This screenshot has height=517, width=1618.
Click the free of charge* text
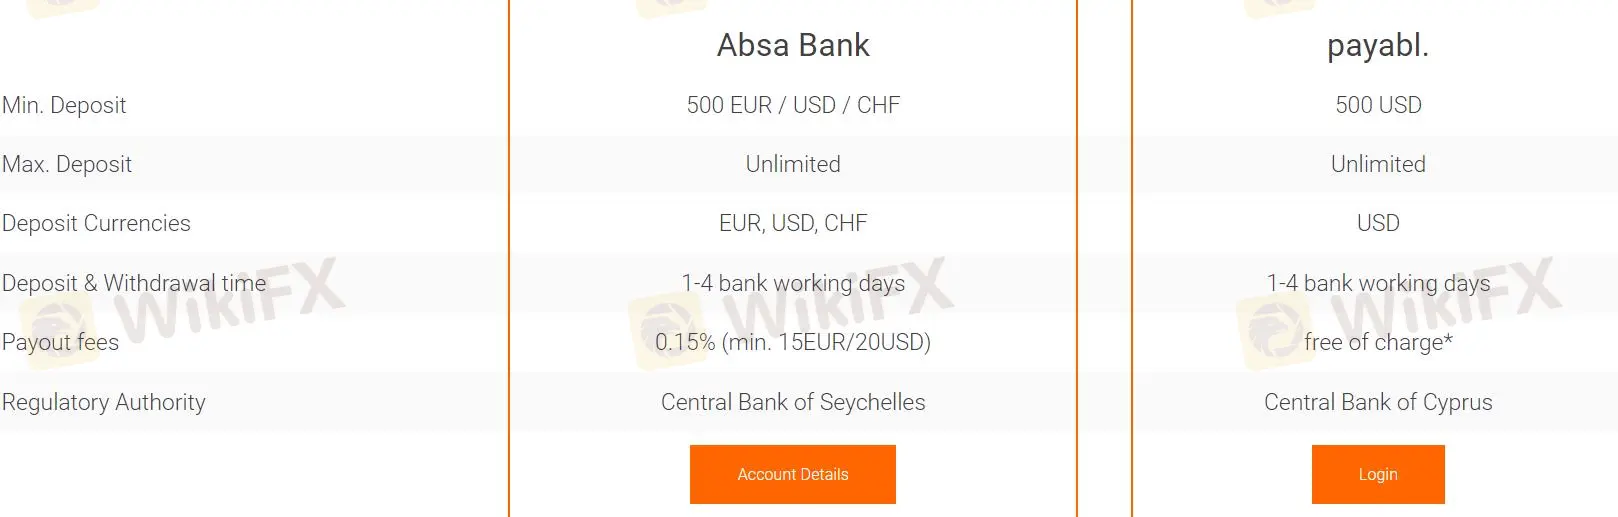tap(1378, 342)
